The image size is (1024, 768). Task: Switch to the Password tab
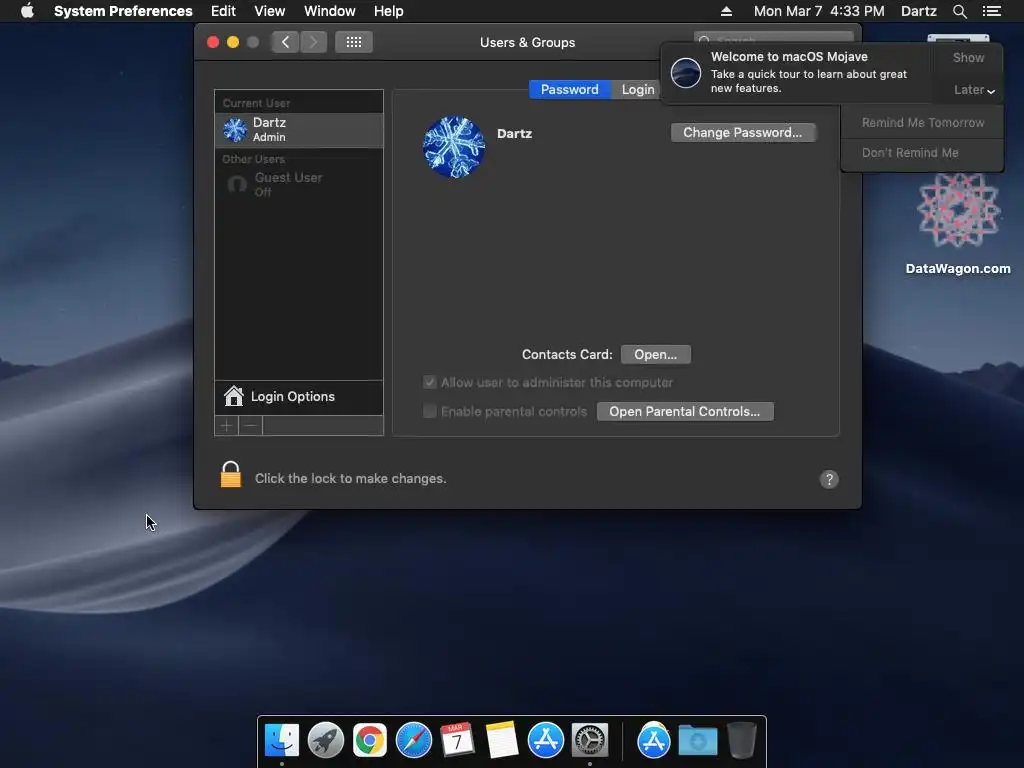point(569,89)
